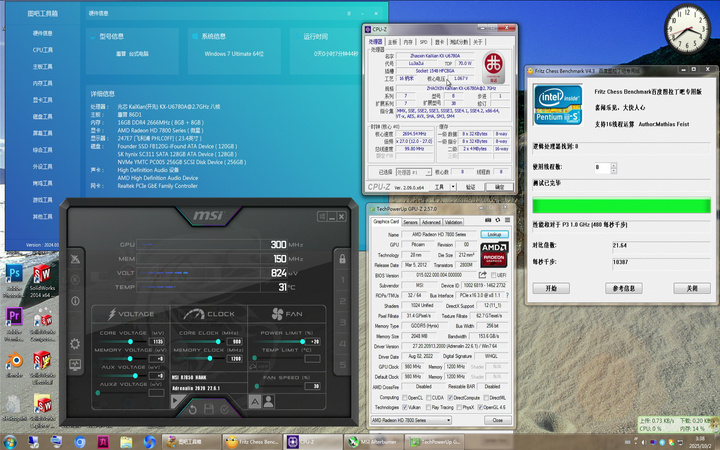Open GPU-Z hamburger menu icon

click(x=507, y=220)
